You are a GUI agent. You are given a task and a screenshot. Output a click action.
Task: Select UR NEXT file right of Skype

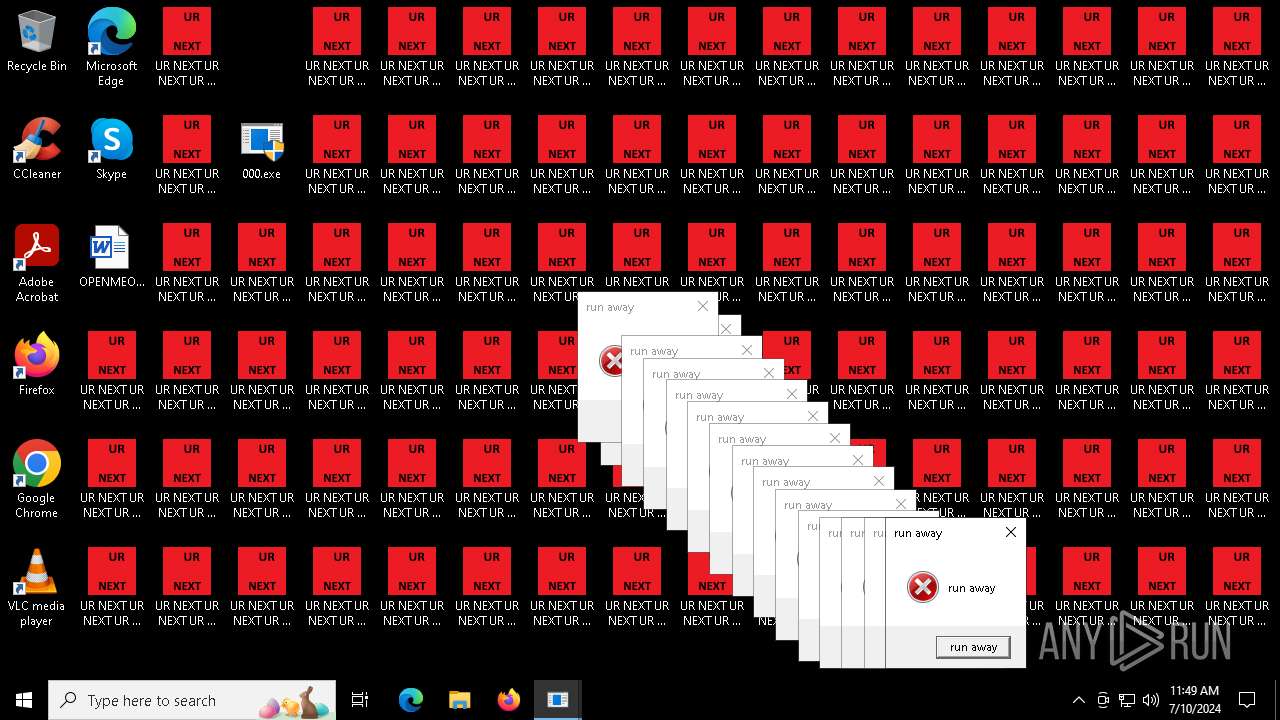click(x=187, y=156)
